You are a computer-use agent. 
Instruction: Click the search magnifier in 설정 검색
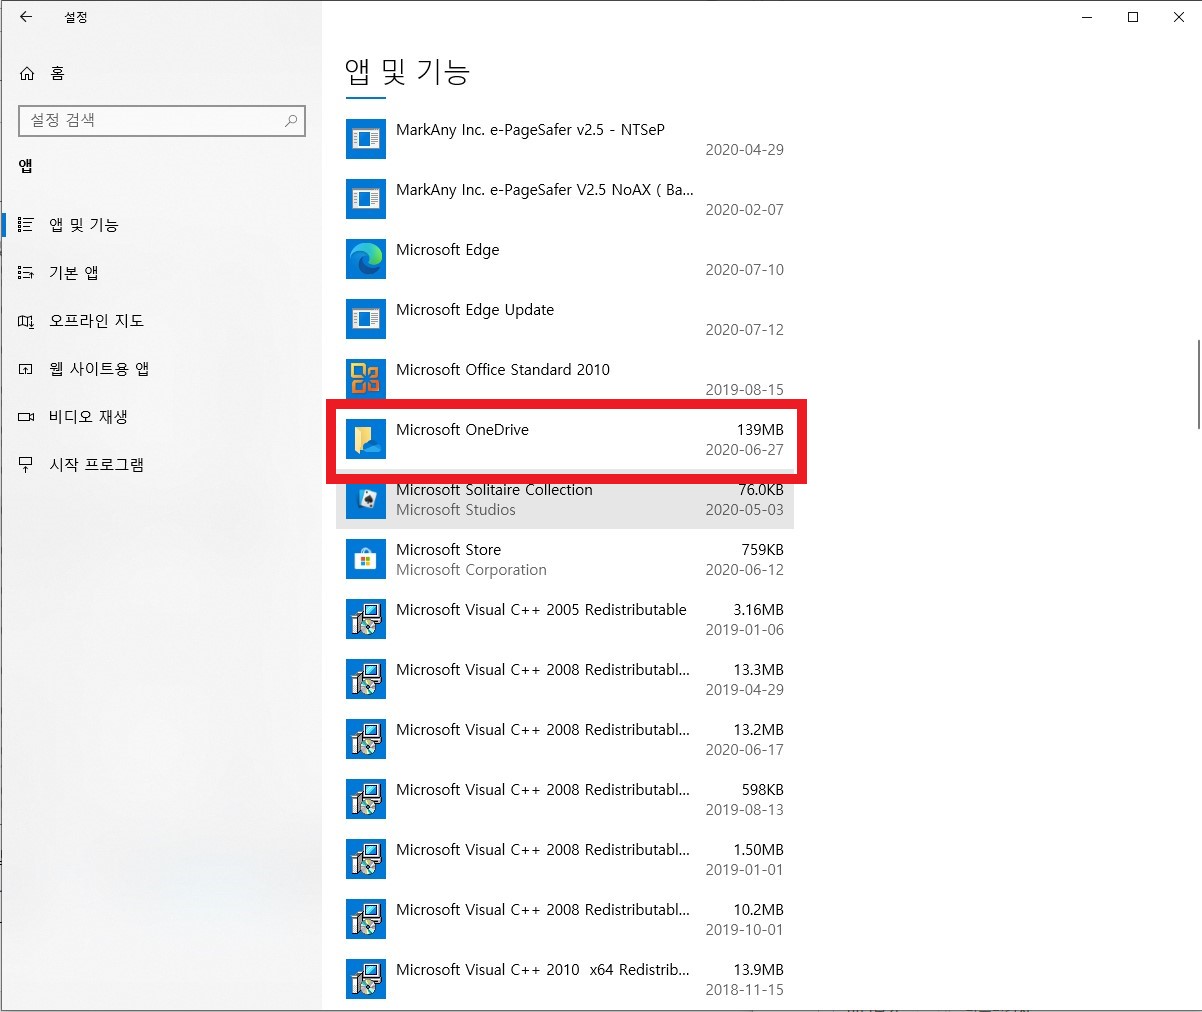[x=291, y=120]
